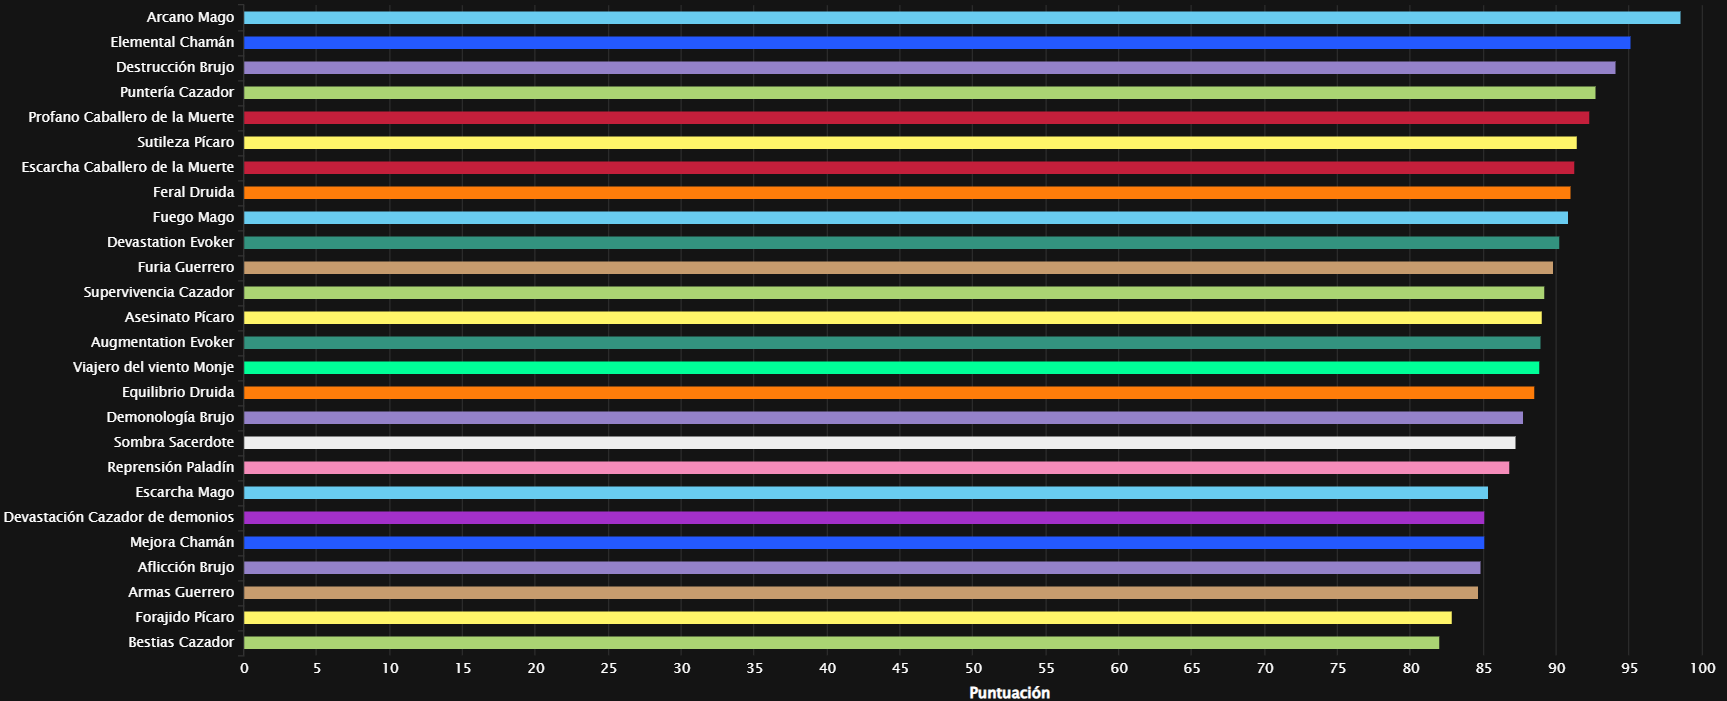
Task: Click the Devastation Evoker bar
Action: pyautogui.click(x=901, y=243)
